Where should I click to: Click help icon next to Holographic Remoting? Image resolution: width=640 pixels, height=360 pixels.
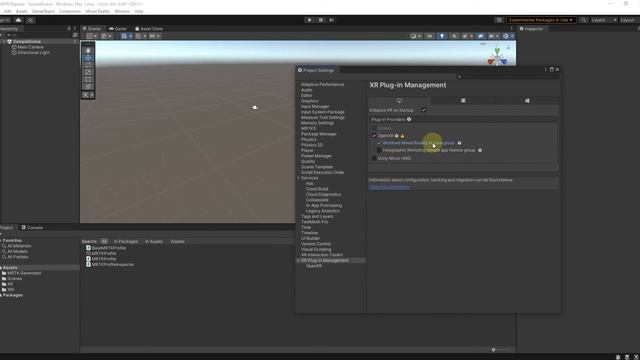480,150
